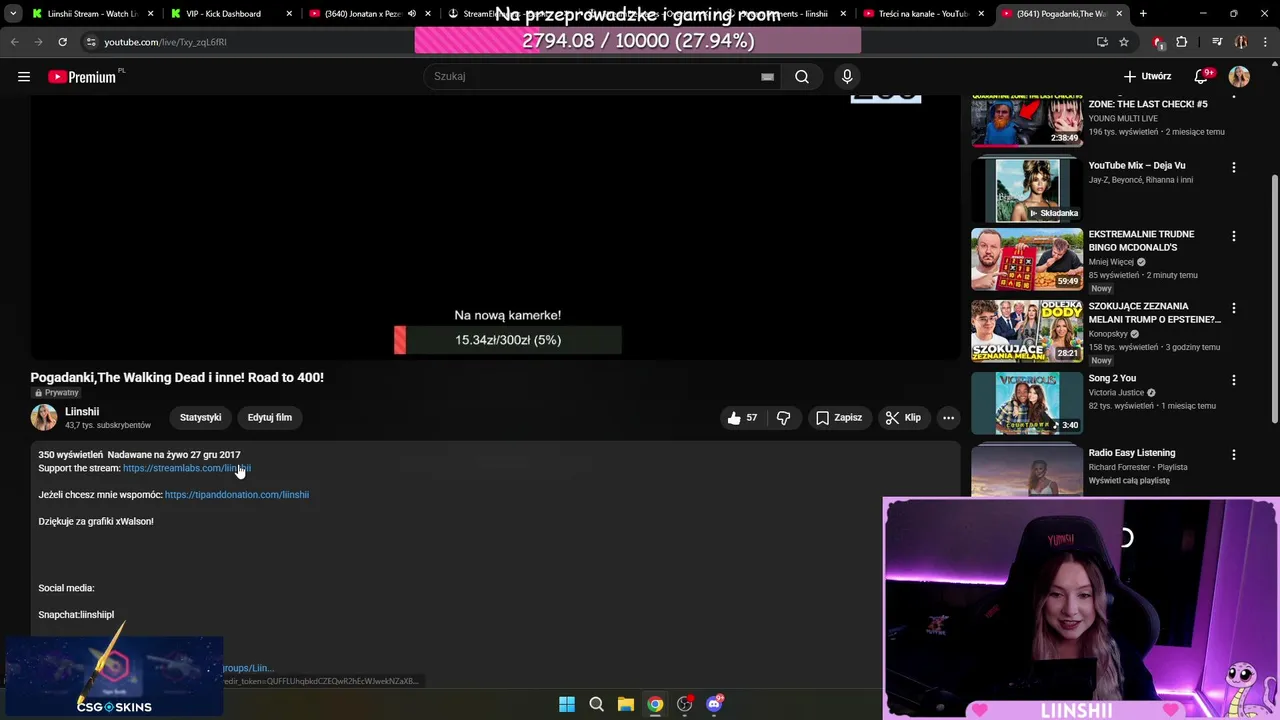1280x720 pixels.
Task: Start voice search with the microphone
Action: coord(847,77)
